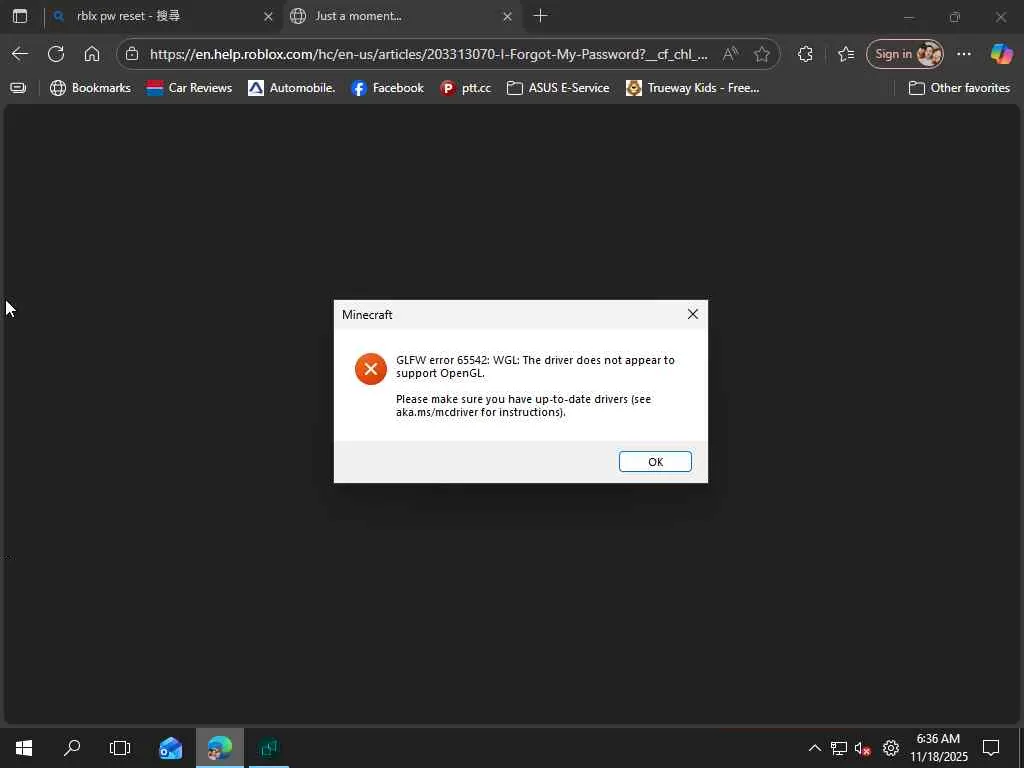Open the Bookmarks favorite
This screenshot has height=768, width=1024.
pos(91,88)
